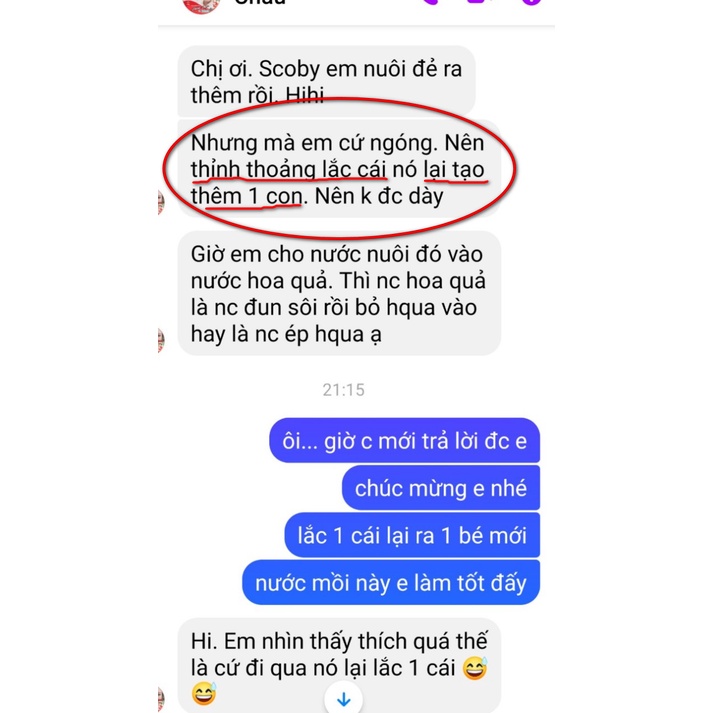Tap the sender avatar beside the circled message

point(161,202)
